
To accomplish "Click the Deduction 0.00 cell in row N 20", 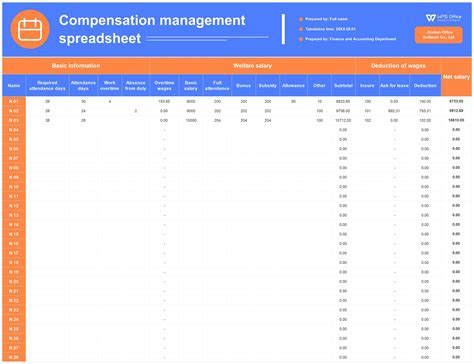I will [x=425, y=282].
